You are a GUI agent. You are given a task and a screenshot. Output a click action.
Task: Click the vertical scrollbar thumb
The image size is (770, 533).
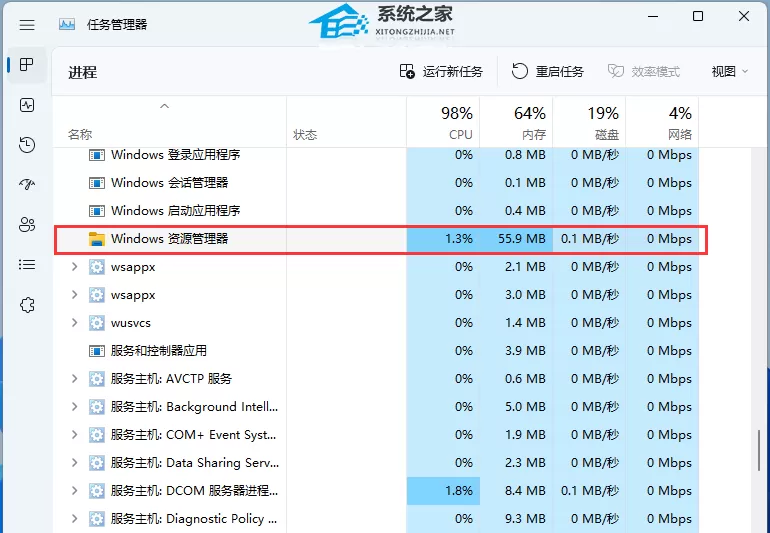(x=759, y=450)
